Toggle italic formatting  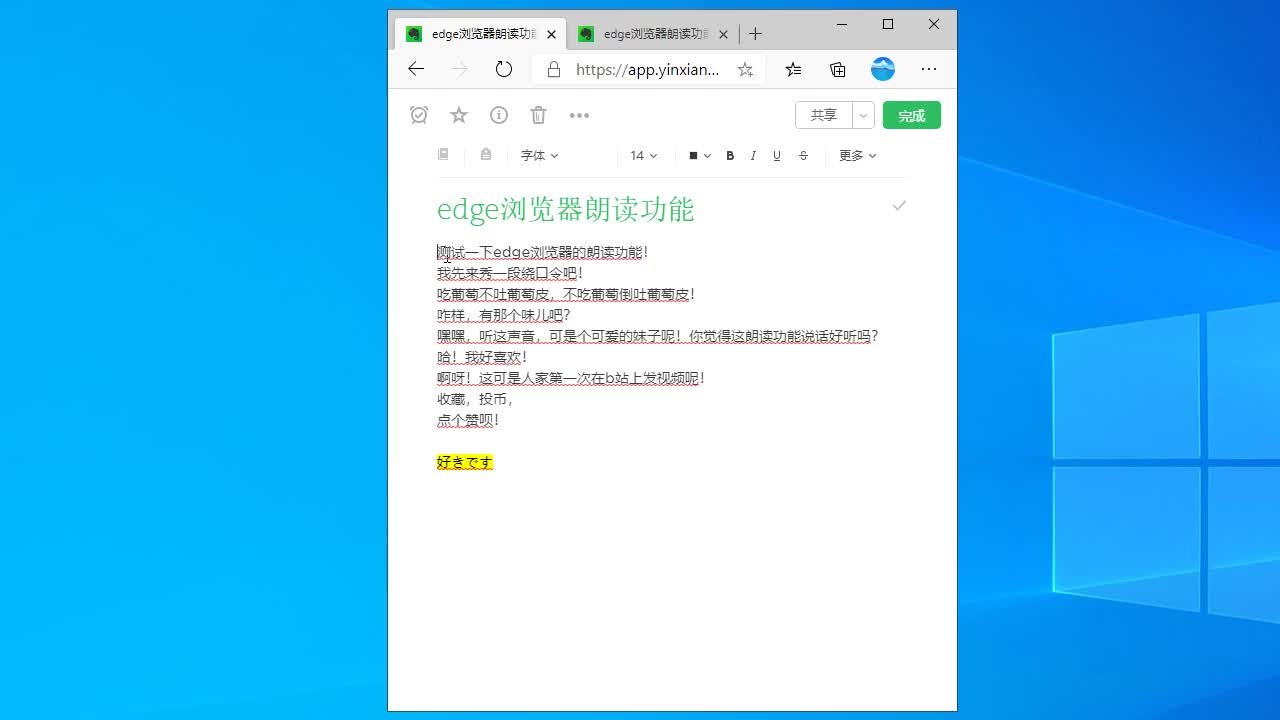753,155
